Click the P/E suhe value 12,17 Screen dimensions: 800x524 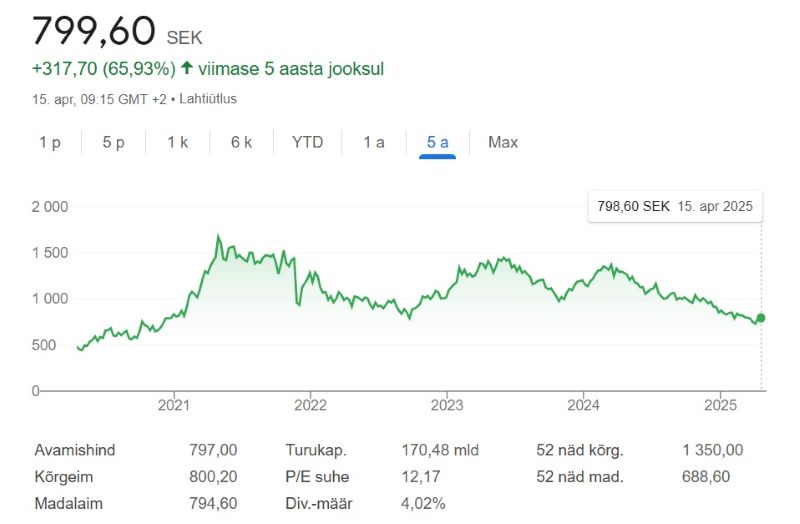[420, 477]
